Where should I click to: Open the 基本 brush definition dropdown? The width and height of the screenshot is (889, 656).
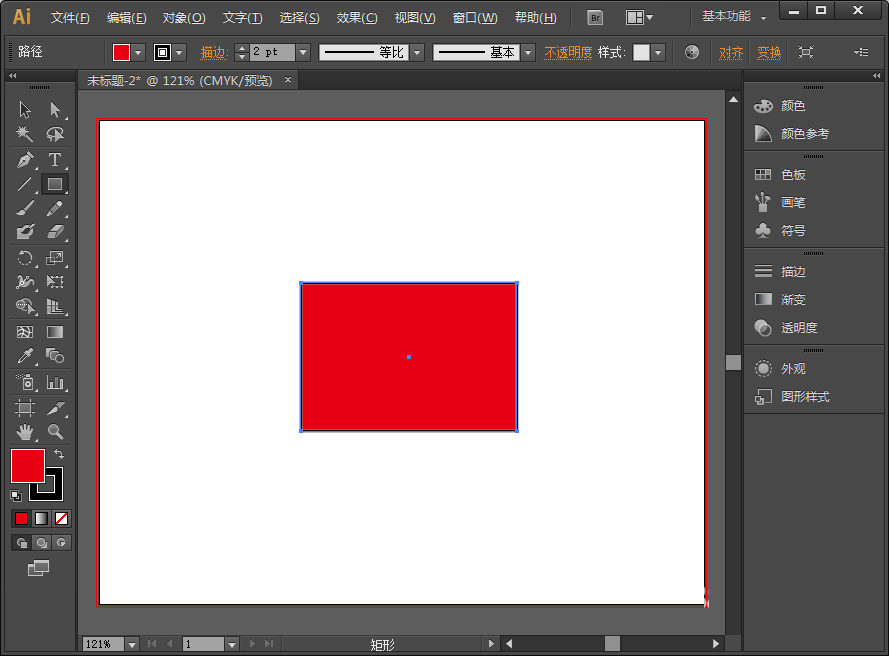(x=528, y=53)
